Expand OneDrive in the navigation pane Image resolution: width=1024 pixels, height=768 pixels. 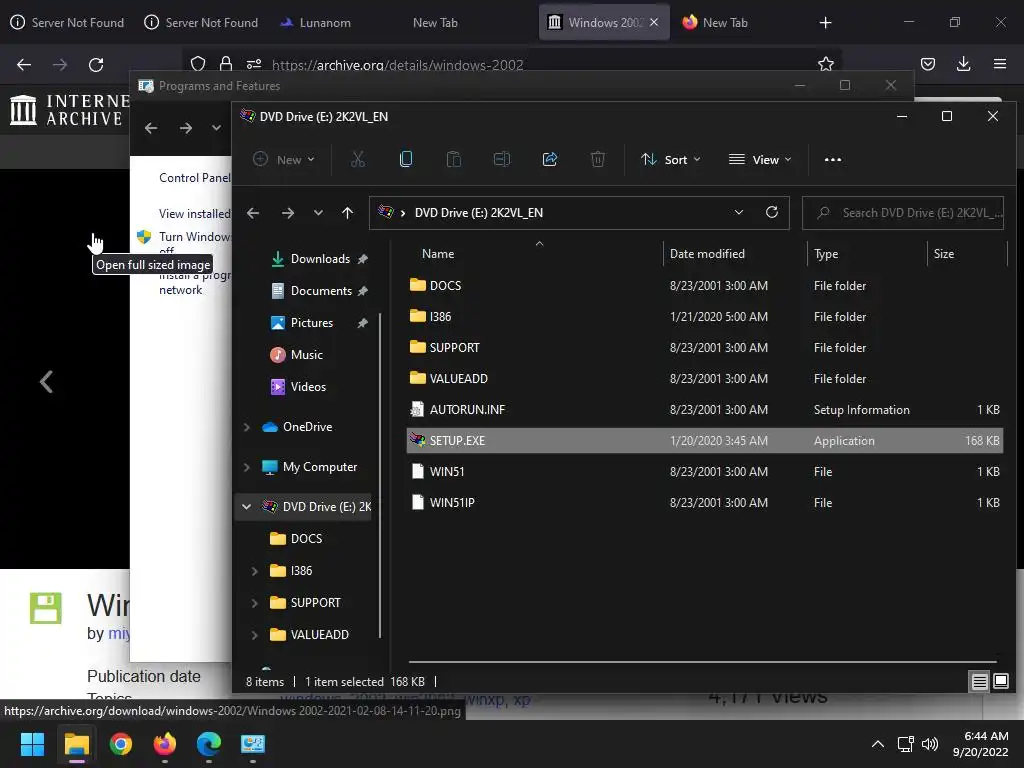pyautogui.click(x=247, y=427)
